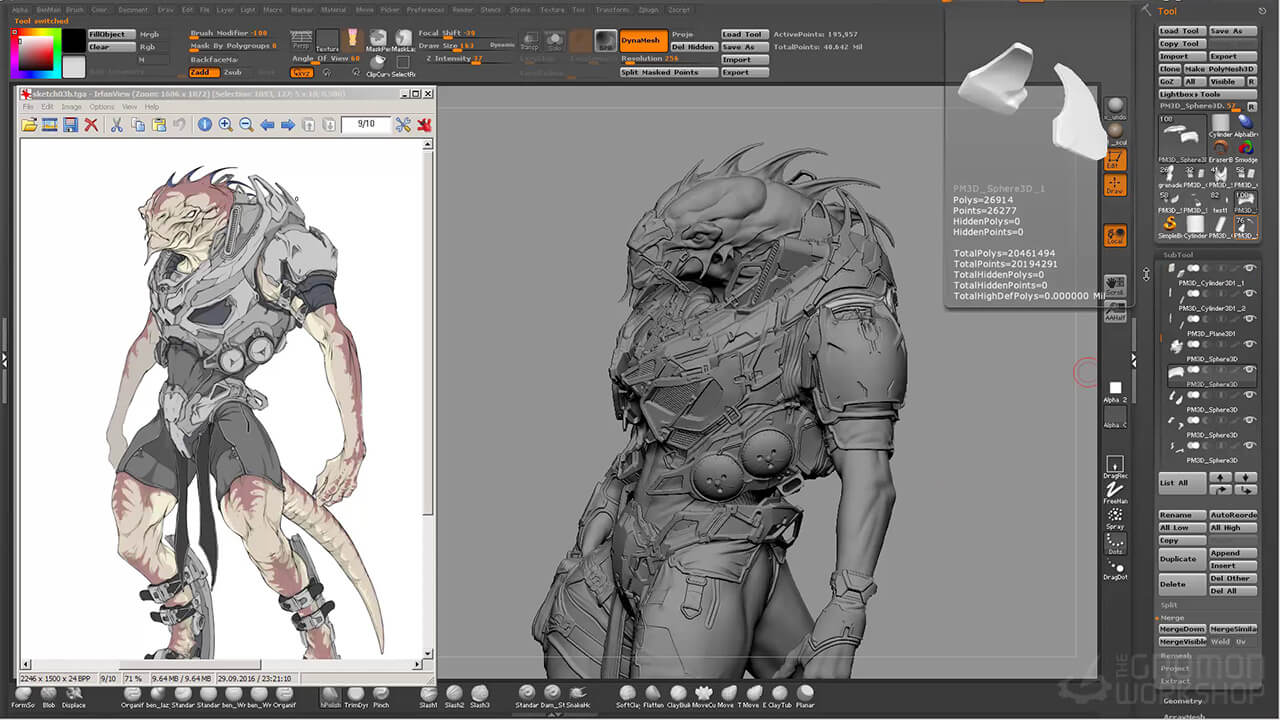The image size is (1280, 720).
Task: Select the Draw mode icon
Action: [x=1115, y=185]
